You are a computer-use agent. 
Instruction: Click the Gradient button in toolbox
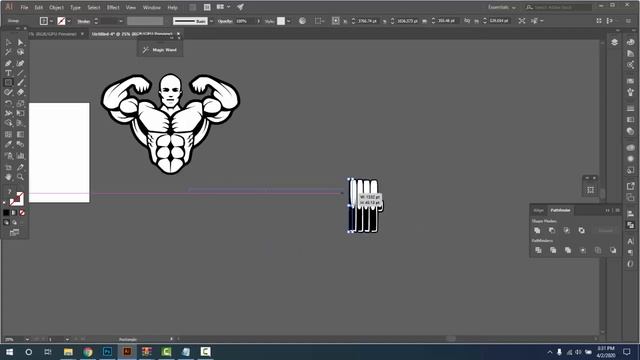[14, 213]
